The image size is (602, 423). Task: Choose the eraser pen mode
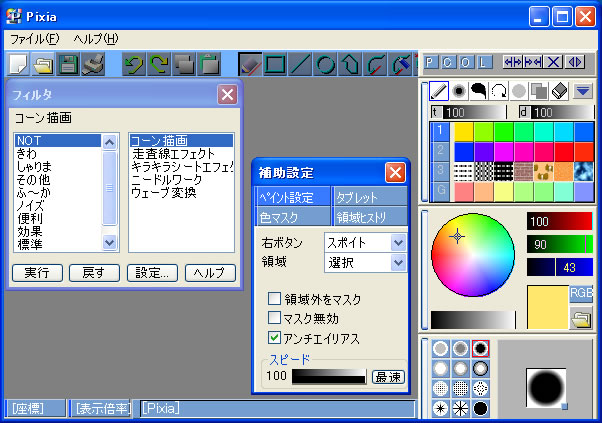559,91
